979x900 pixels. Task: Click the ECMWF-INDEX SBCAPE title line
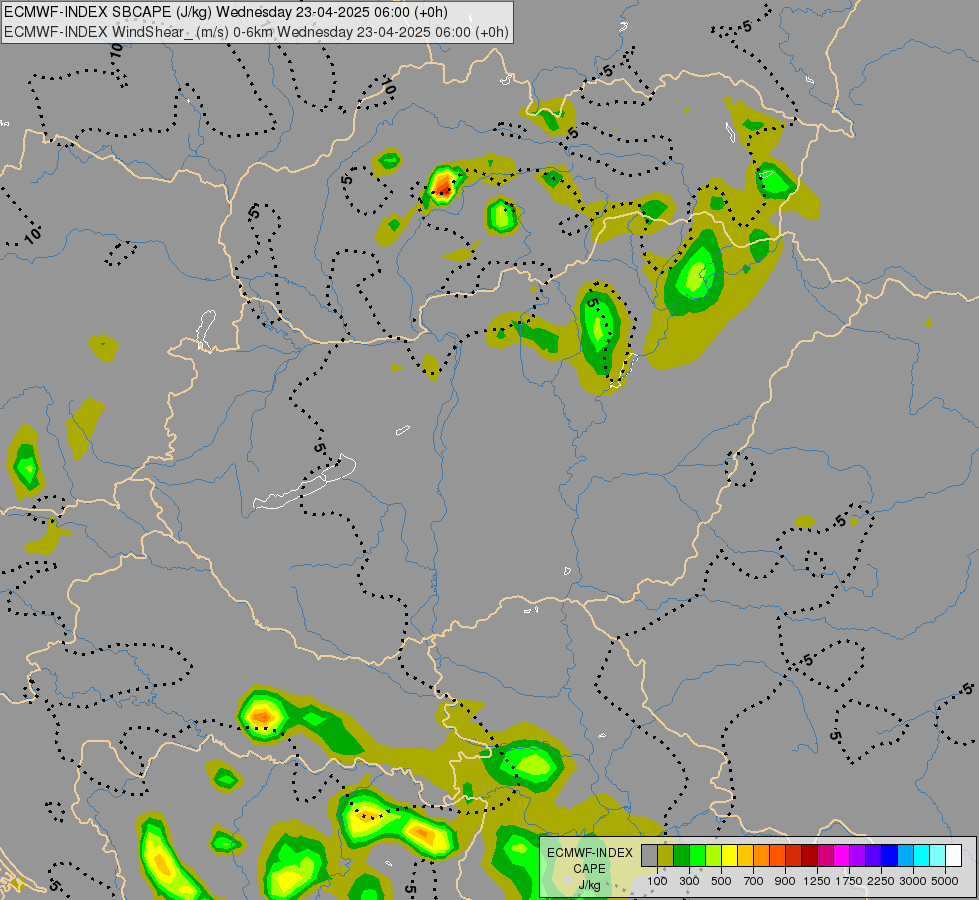225,12
